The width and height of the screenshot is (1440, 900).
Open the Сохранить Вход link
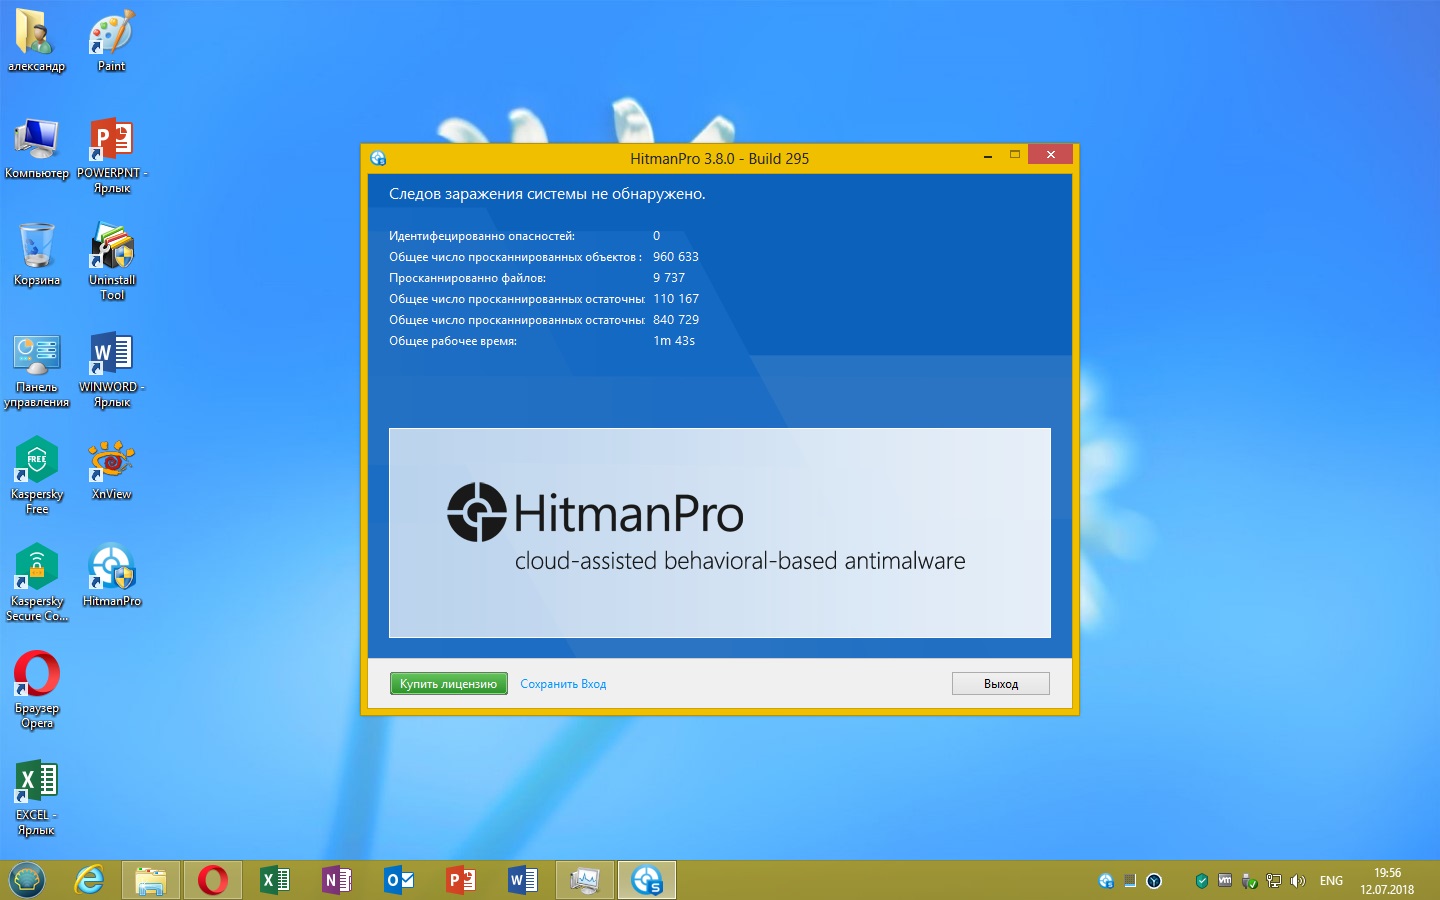pos(563,684)
